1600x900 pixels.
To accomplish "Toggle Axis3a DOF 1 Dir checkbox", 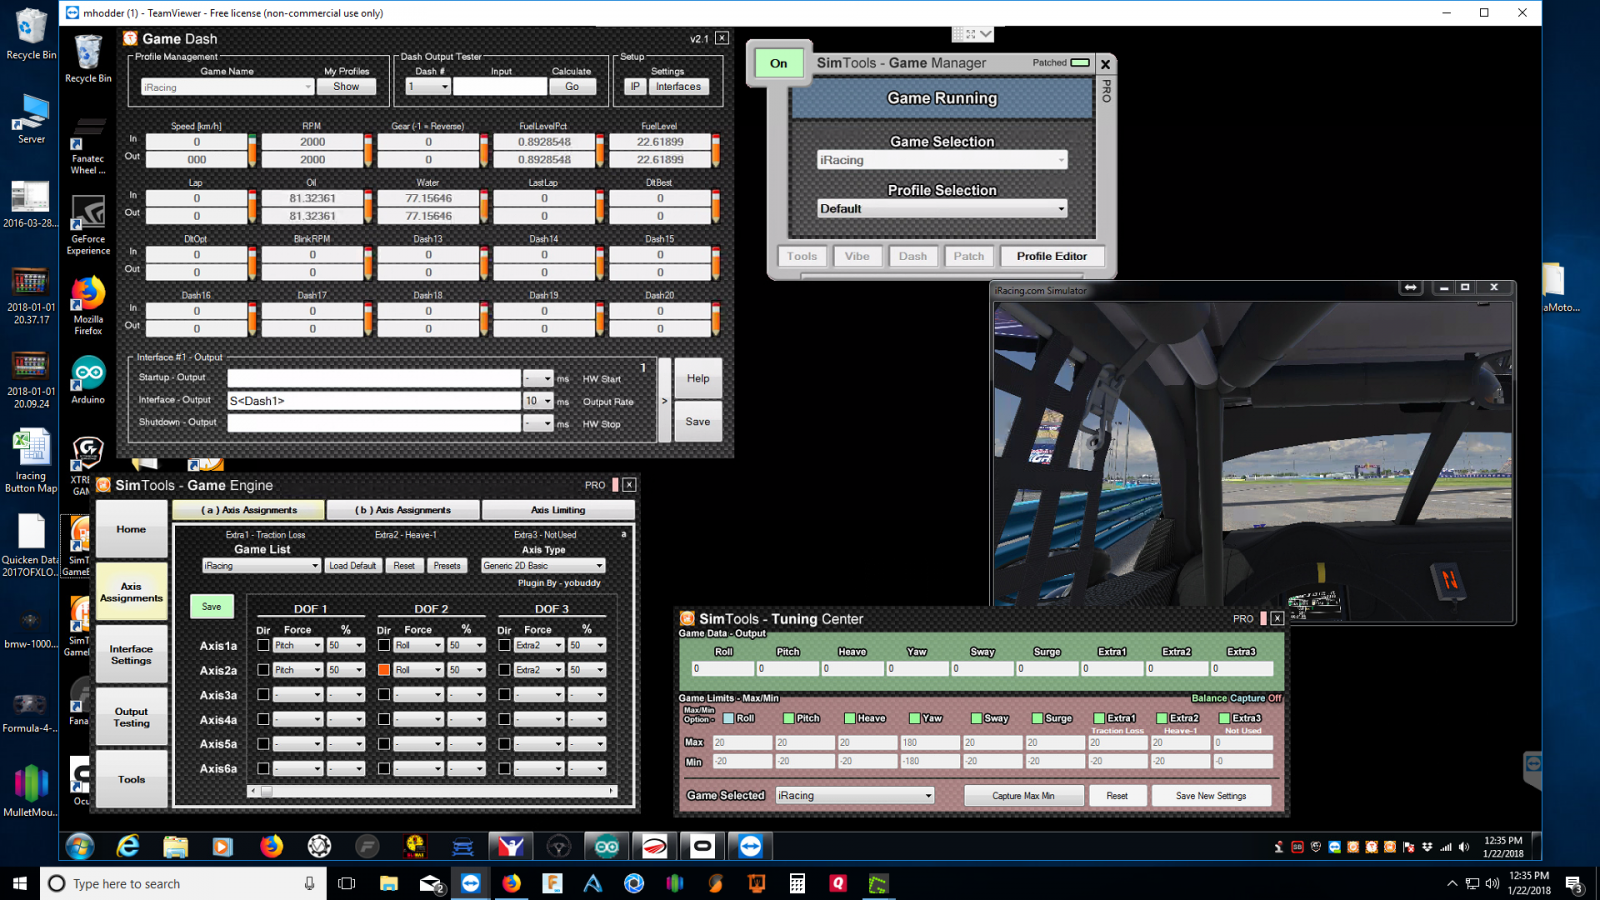I will (263, 694).
